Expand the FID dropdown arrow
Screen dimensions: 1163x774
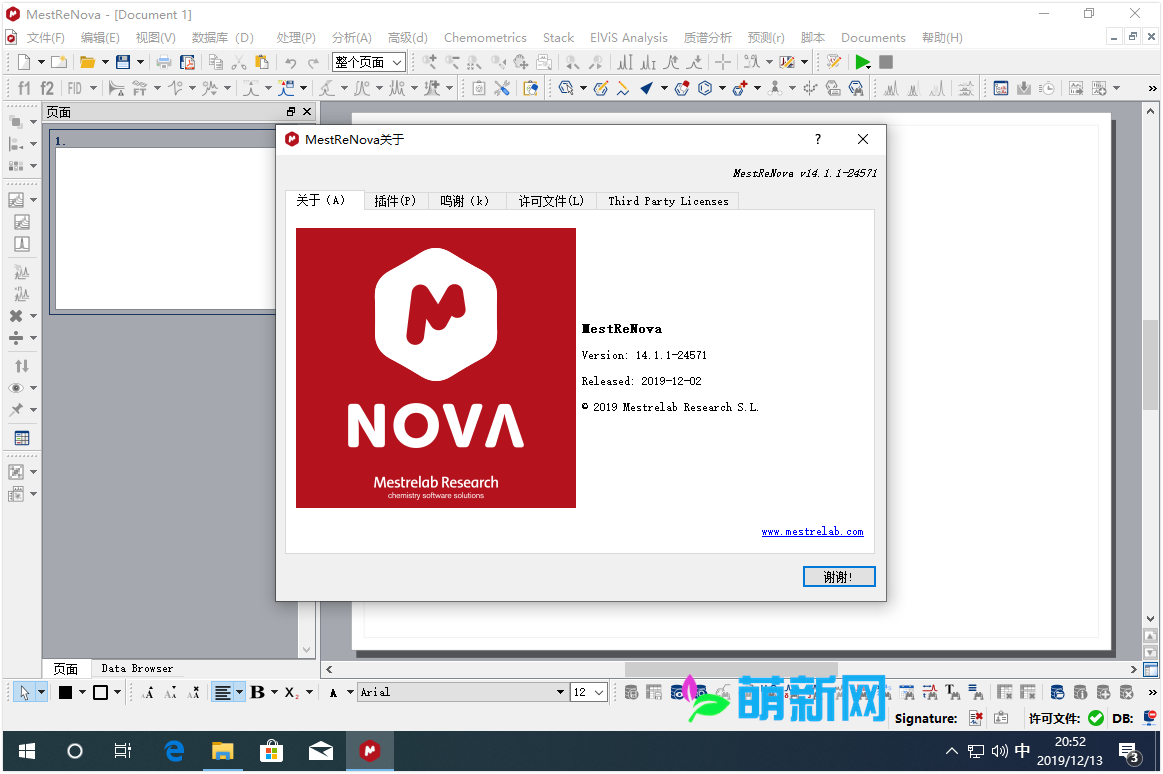[93, 89]
